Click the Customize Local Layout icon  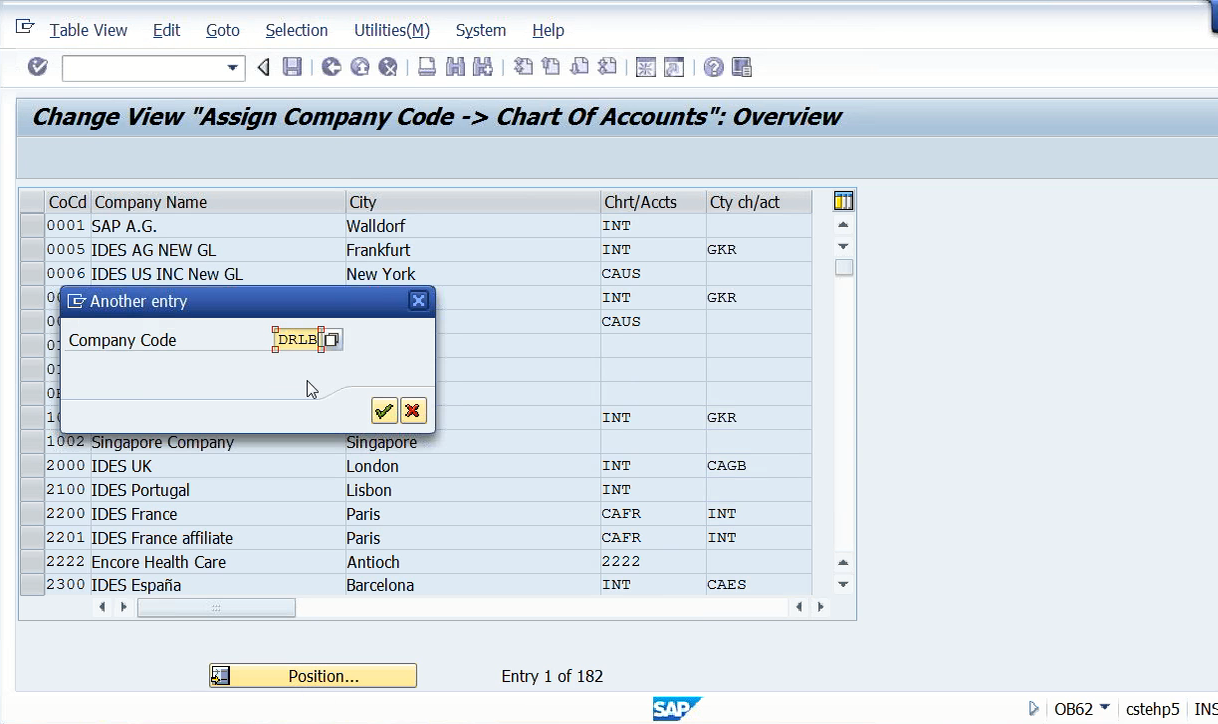pos(742,67)
